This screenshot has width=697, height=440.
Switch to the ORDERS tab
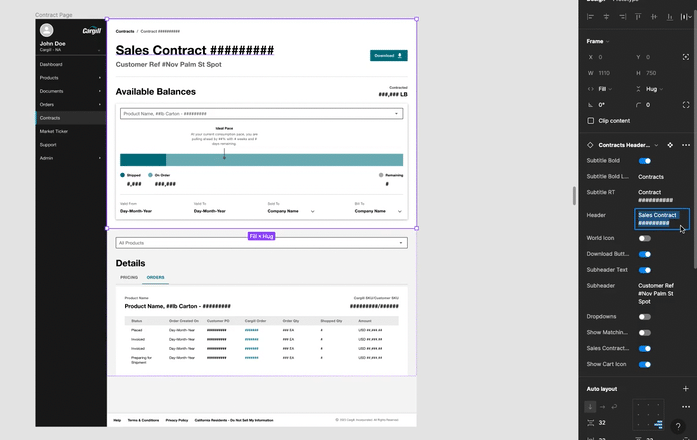click(156, 277)
